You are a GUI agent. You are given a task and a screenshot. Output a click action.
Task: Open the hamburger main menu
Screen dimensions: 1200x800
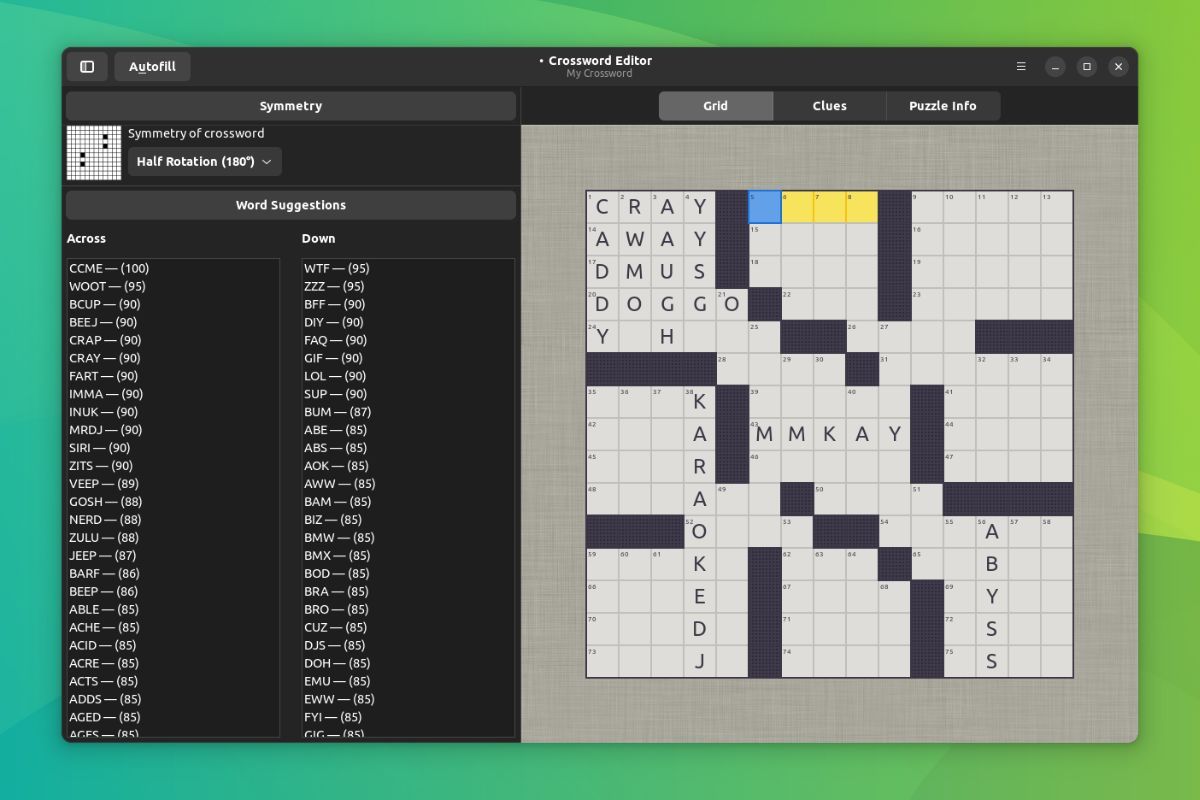click(1020, 66)
